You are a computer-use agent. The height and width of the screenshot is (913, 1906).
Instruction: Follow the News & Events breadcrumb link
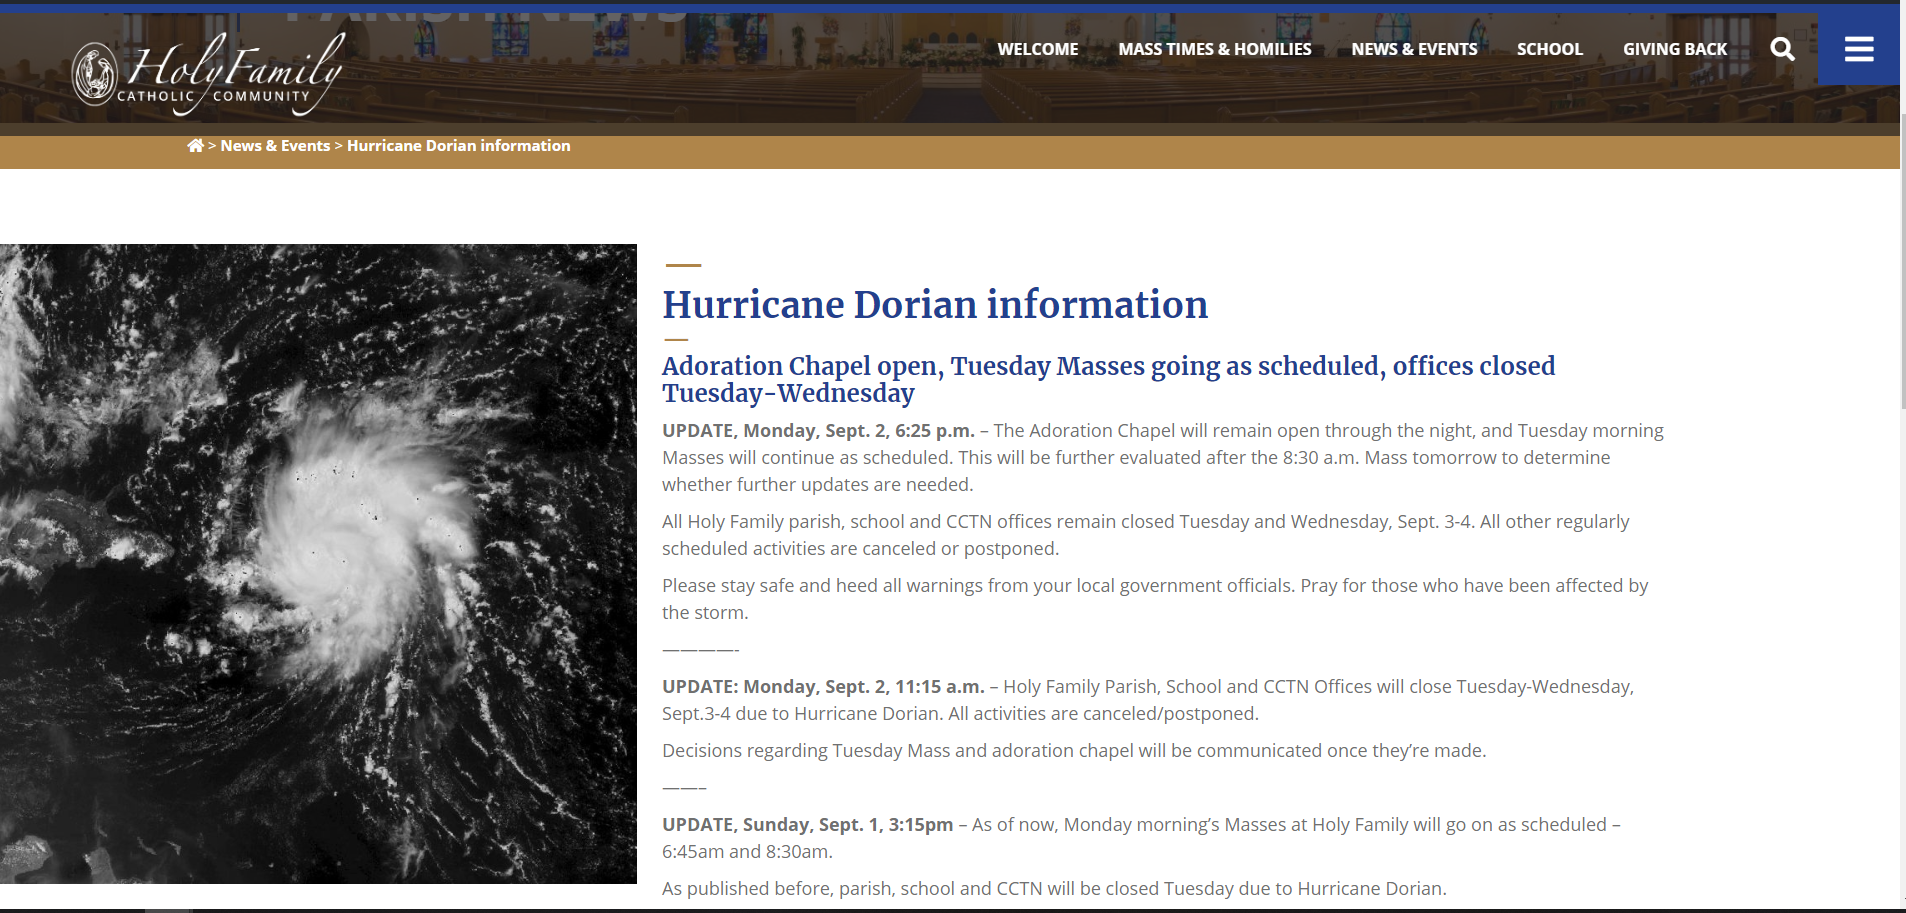[x=275, y=146]
